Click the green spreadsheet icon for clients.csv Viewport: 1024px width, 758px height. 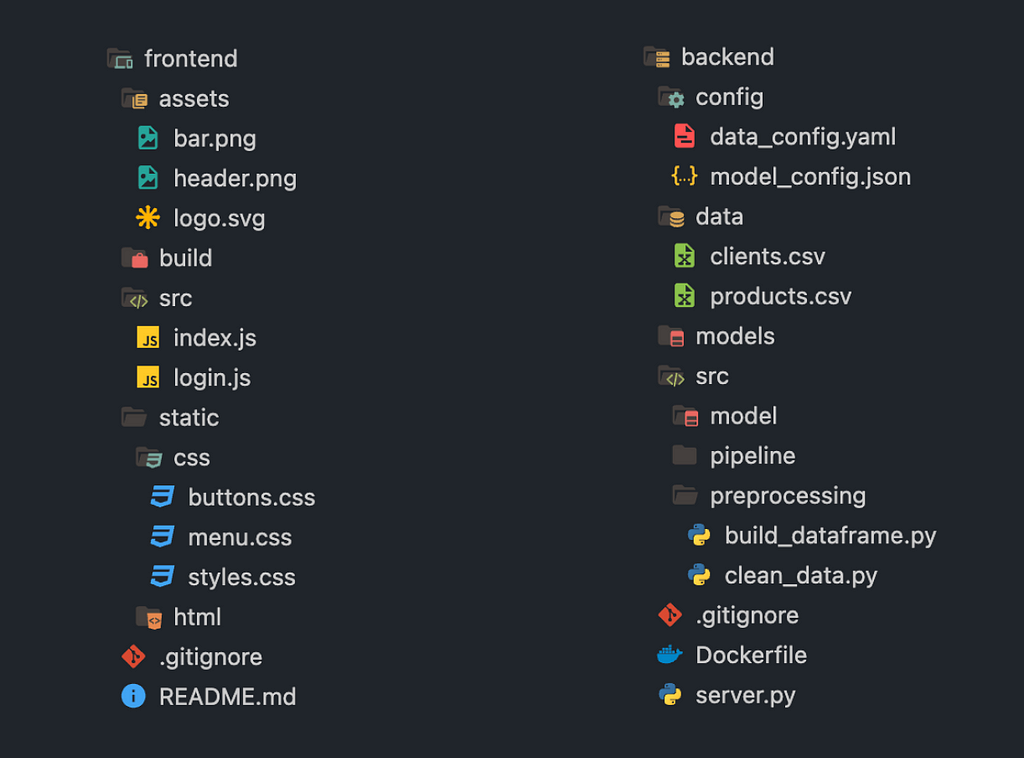(684, 256)
